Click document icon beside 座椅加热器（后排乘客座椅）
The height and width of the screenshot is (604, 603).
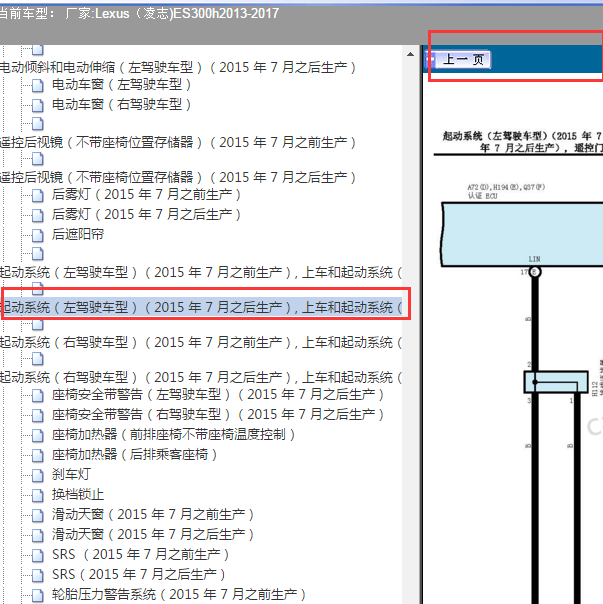point(37,455)
